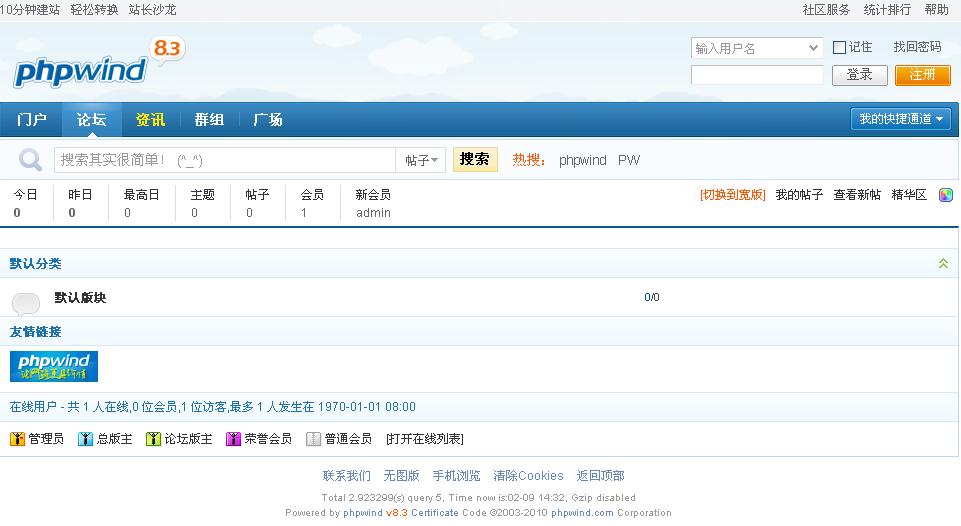Click the PW hot search keyword

[629, 161]
